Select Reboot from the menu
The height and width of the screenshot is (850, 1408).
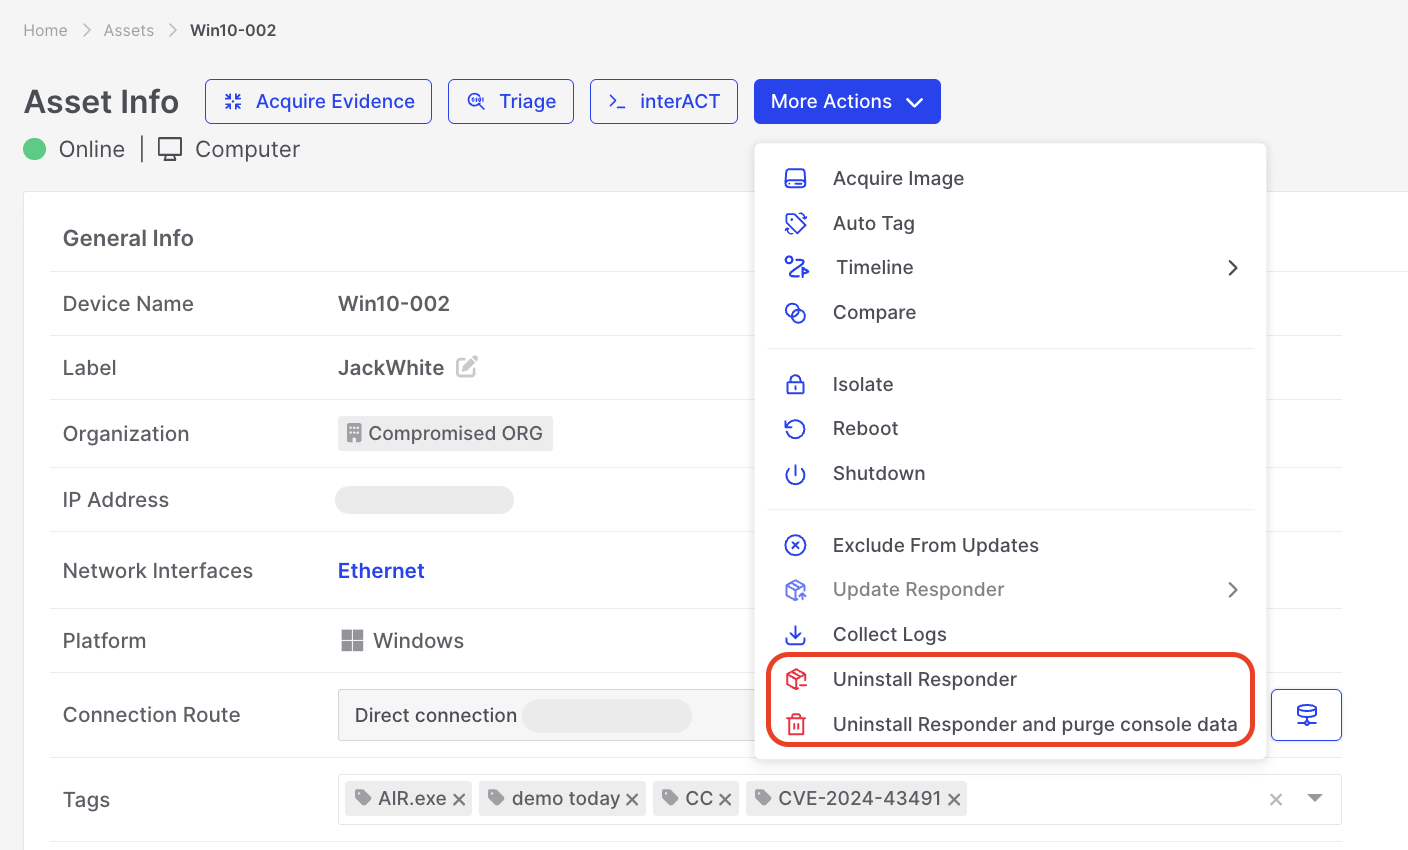[865, 428]
